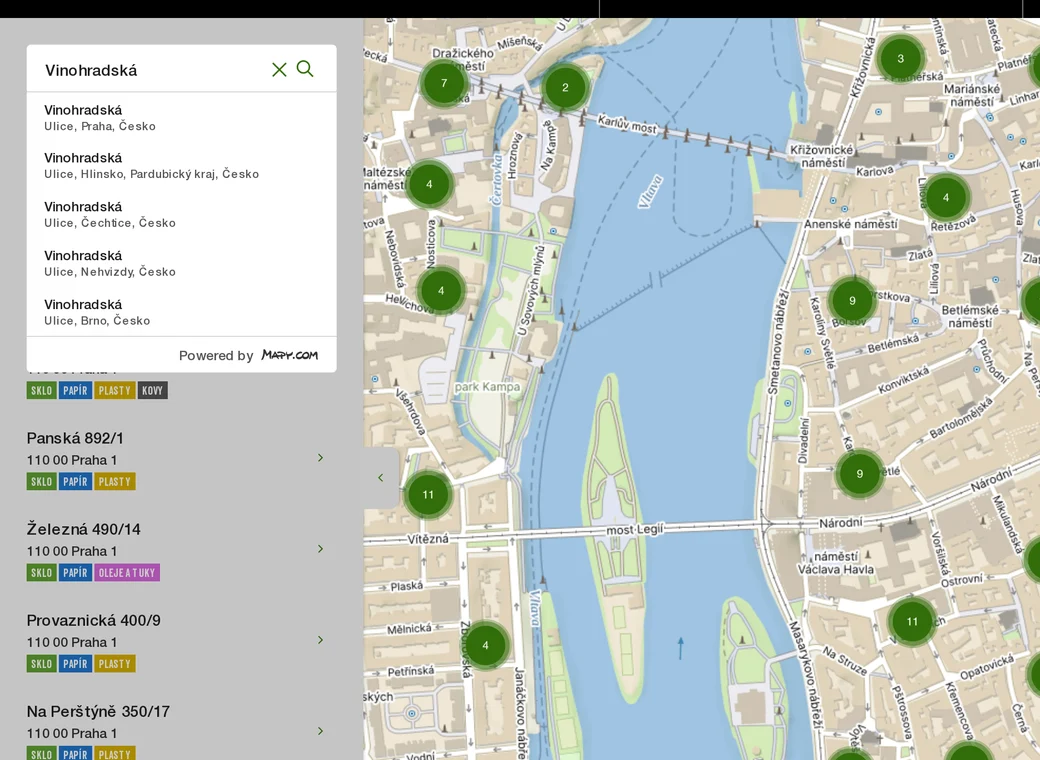Click the magnifier search icon
The width and height of the screenshot is (1040, 760).
tap(305, 68)
